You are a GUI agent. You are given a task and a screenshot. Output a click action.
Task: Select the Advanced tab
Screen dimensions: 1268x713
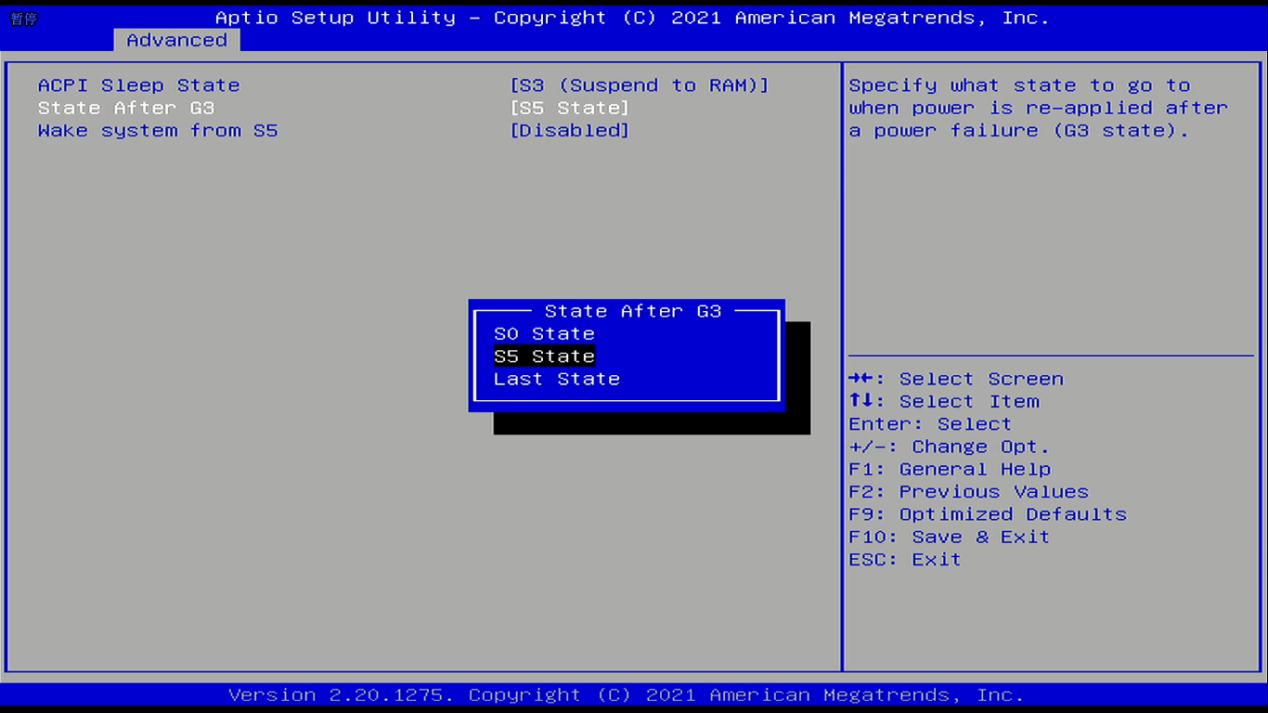(176, 40)
